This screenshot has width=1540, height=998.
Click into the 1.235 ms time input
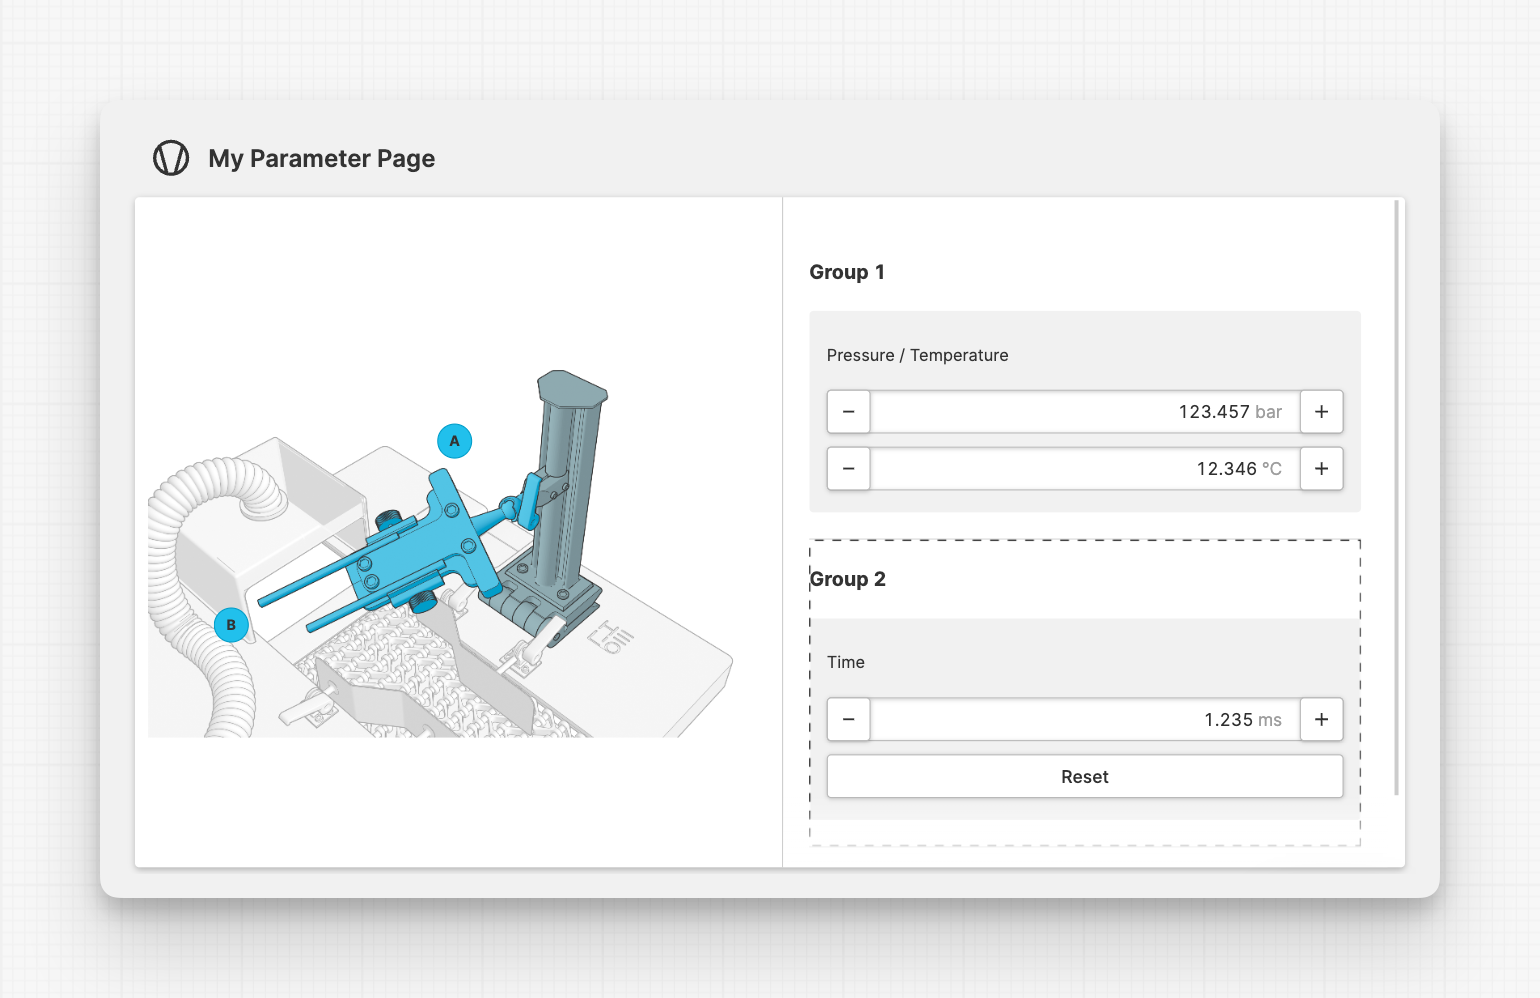pos(1084,720)
